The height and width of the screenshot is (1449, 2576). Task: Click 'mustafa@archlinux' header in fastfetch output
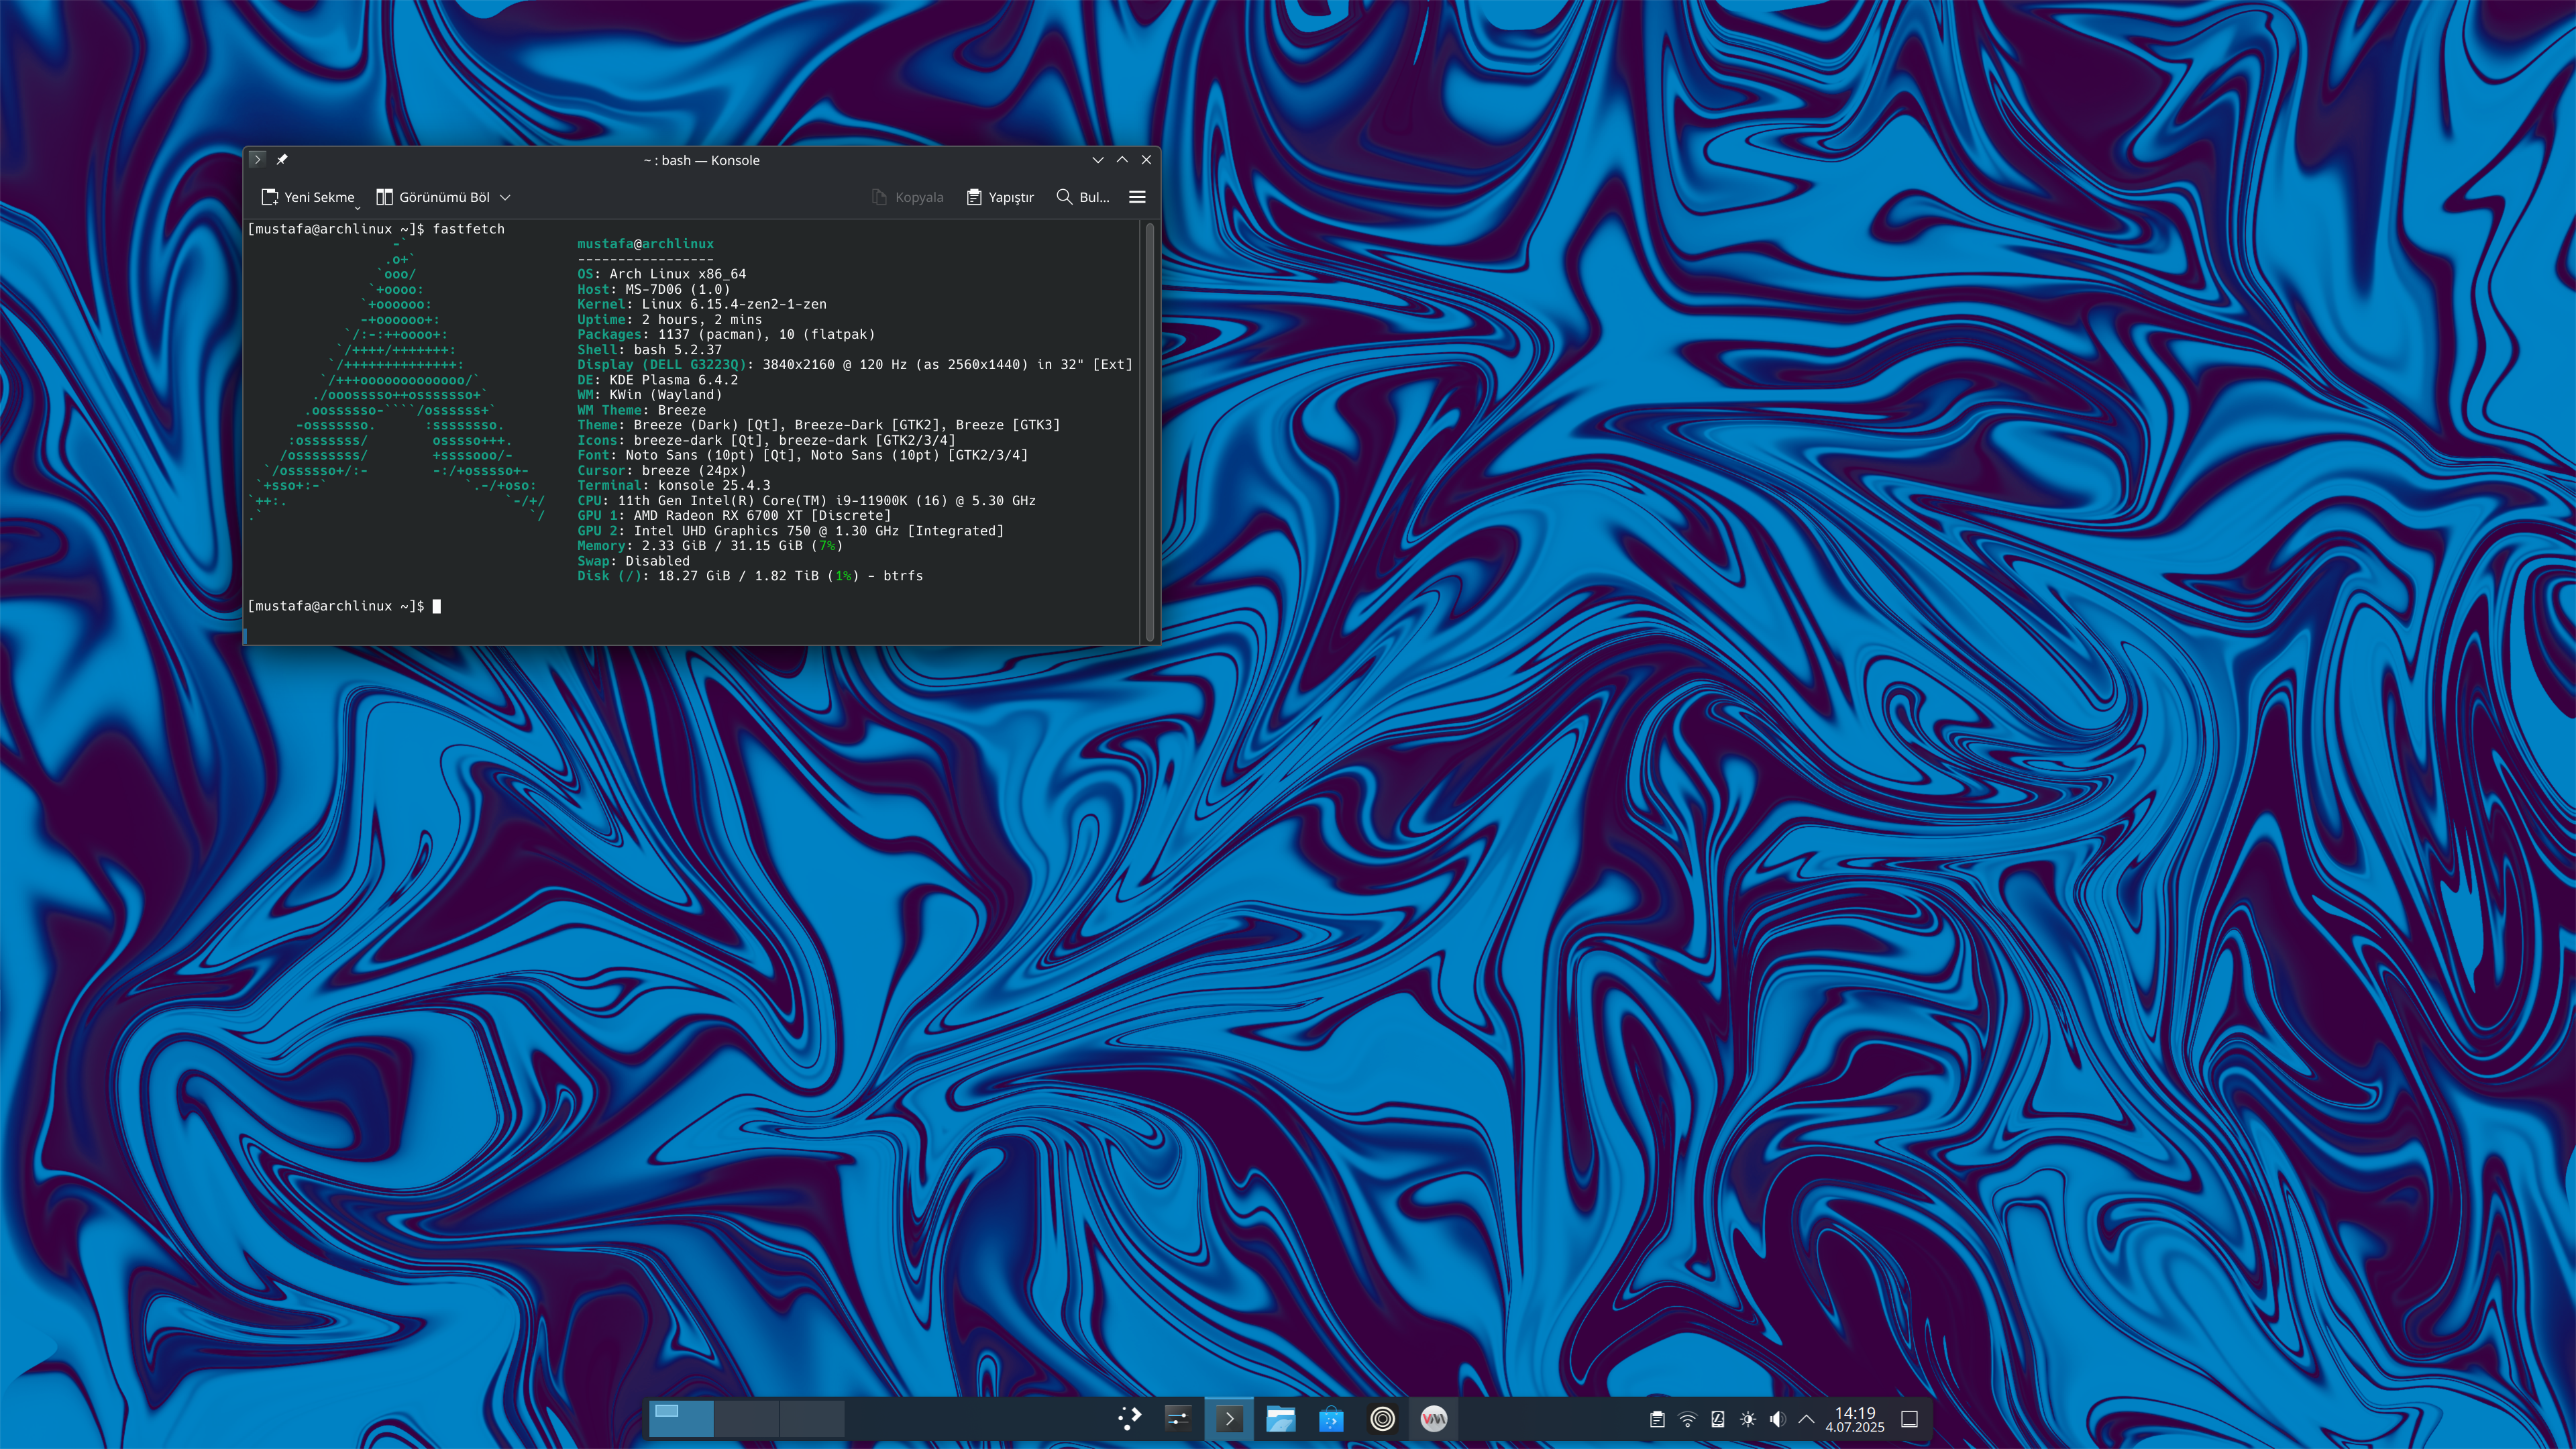pos(645,244)
